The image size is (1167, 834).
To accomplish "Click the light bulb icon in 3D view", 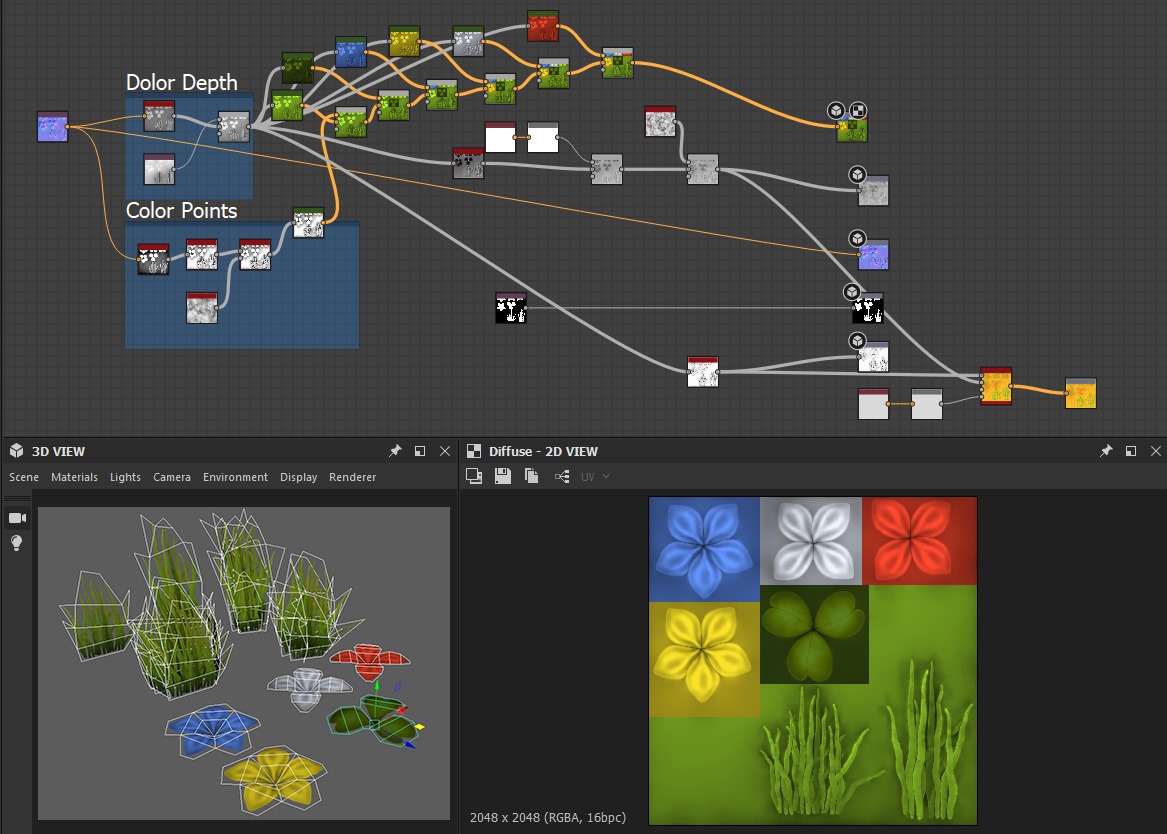I will click(17, 543).
